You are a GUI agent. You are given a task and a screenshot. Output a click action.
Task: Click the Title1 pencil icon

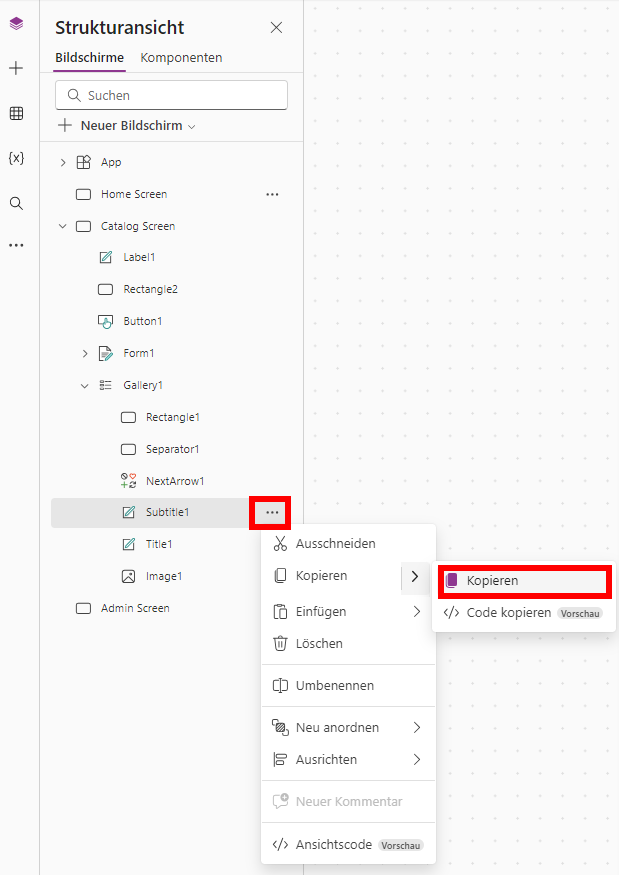click(128, 544)
